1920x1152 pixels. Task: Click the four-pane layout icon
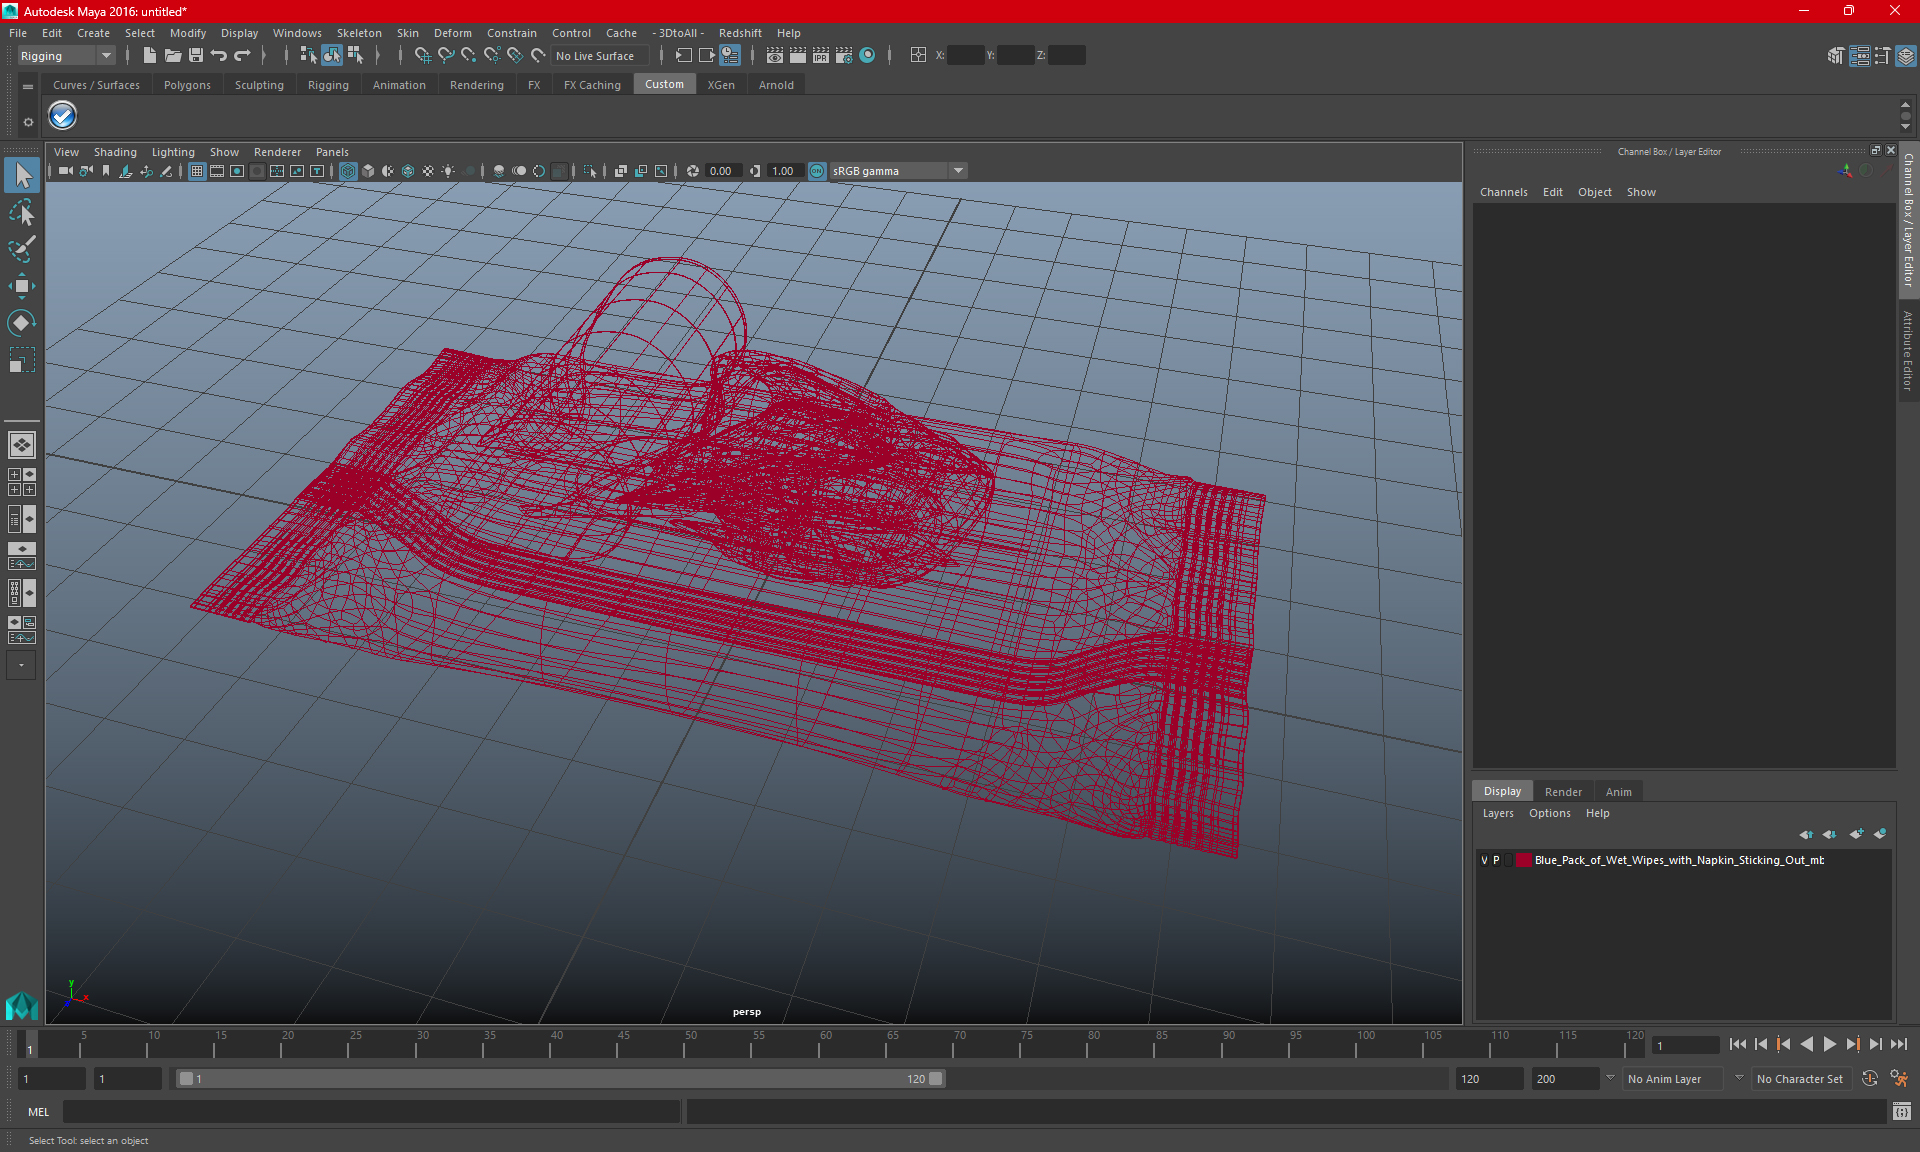point(22,482)
